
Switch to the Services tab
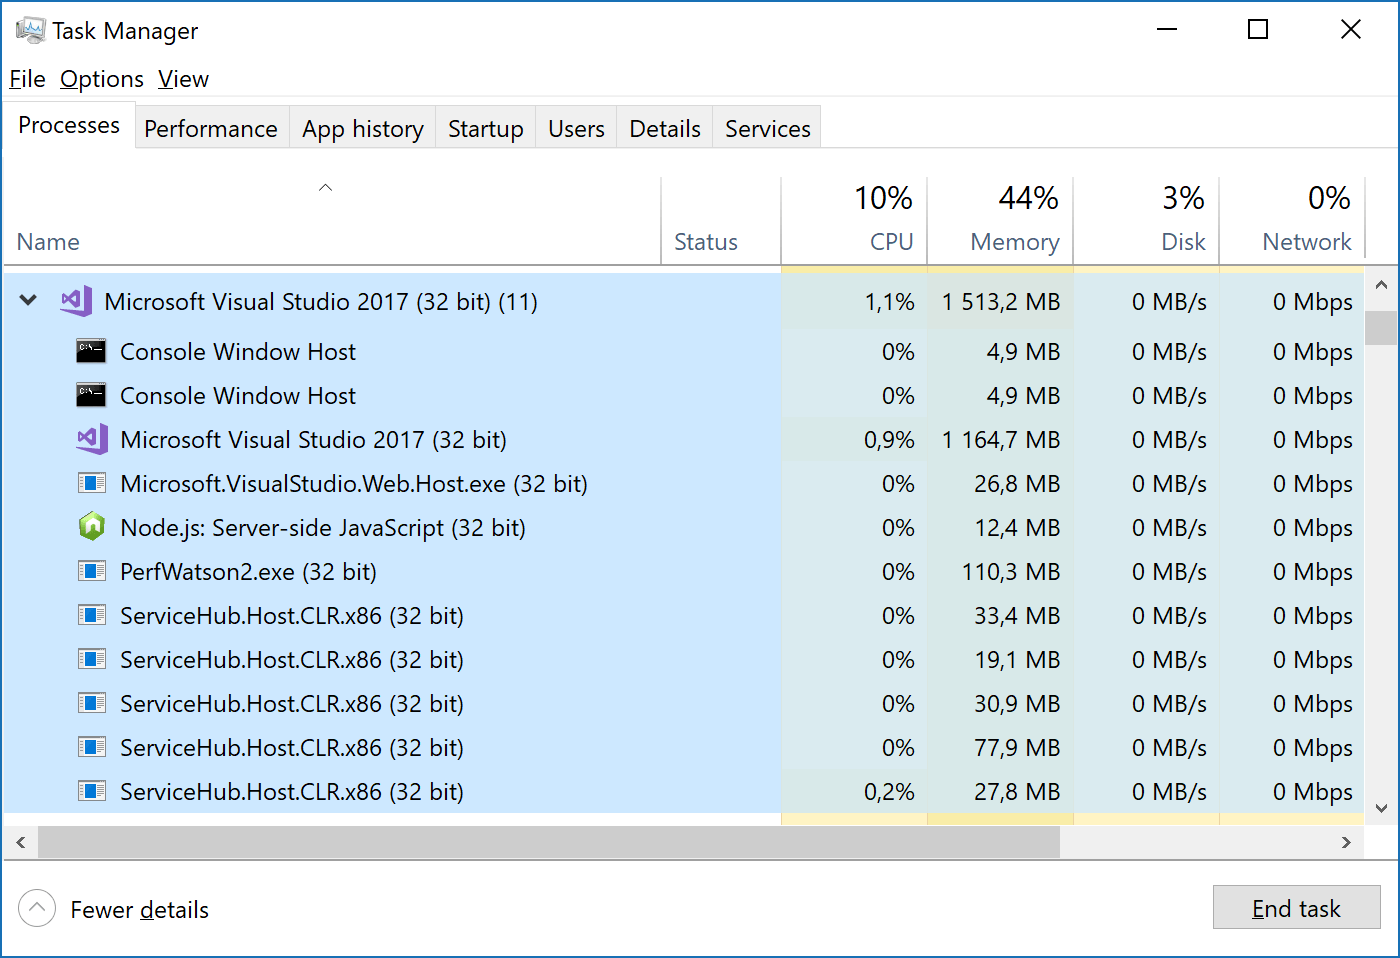click(x=768, y=128)
